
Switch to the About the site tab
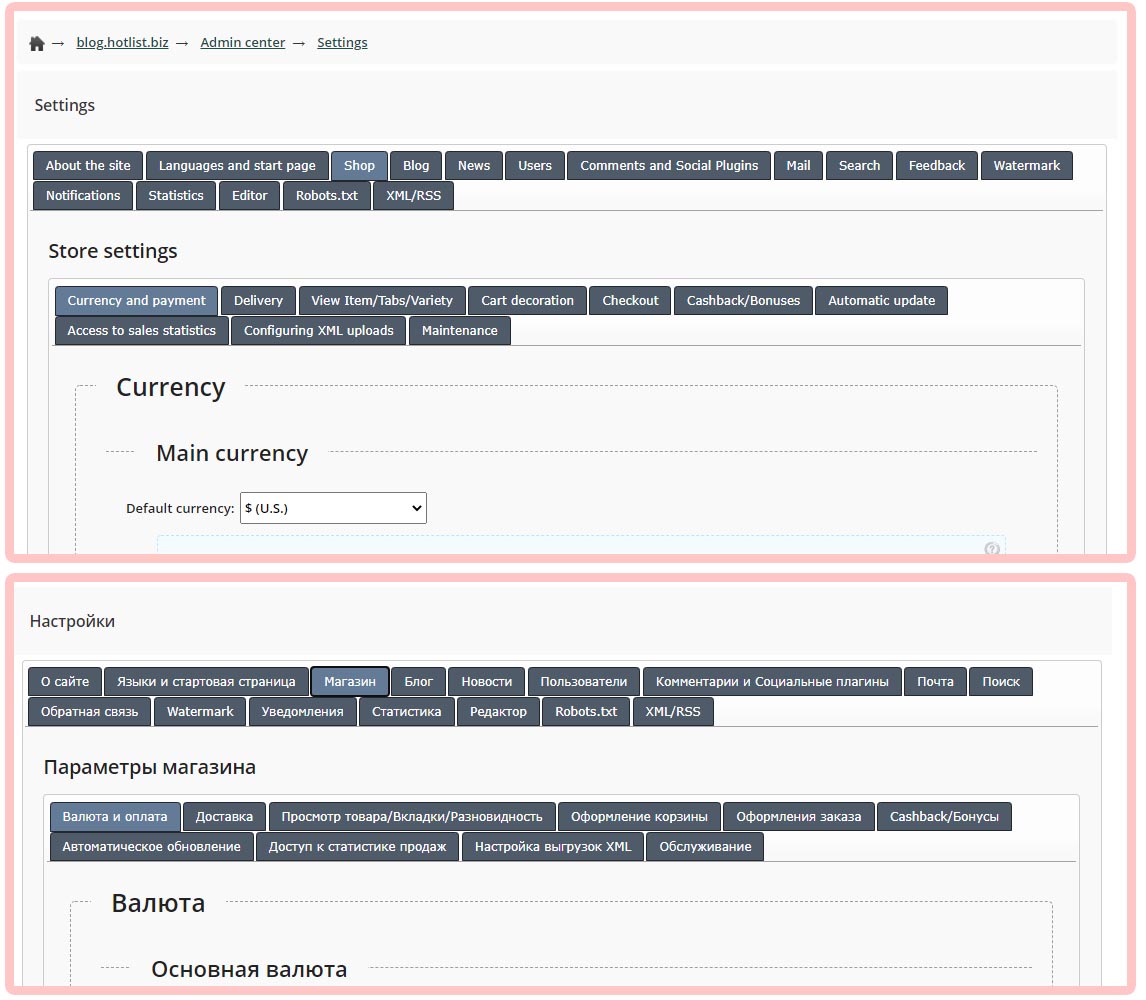coord(88,166)
